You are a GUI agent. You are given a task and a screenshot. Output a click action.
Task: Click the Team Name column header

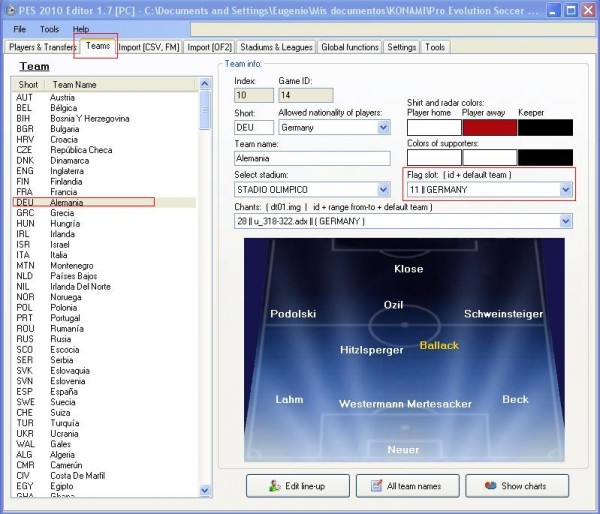click(x=122, y=85)
